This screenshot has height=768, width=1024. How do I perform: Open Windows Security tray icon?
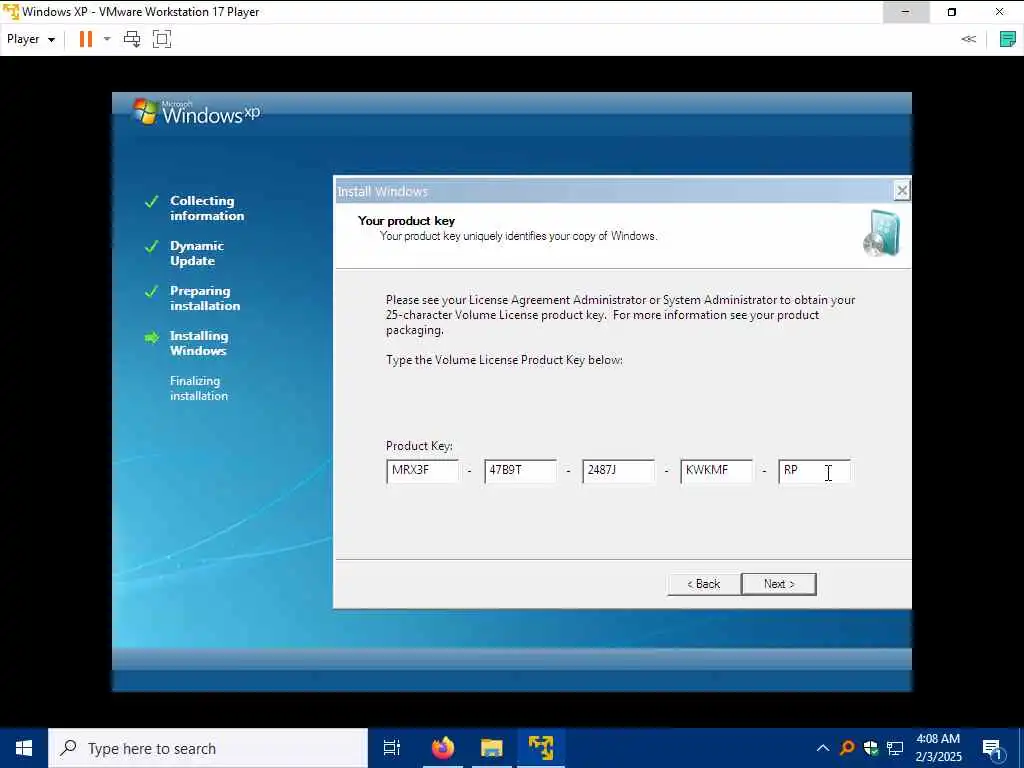pyautogui.click(x=871, y=748)
